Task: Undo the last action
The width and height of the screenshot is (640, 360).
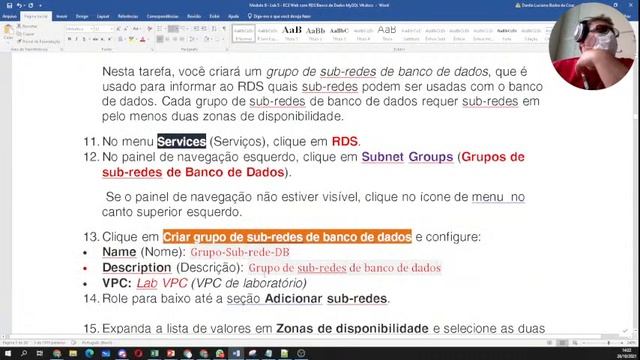Action: (19, 5)
